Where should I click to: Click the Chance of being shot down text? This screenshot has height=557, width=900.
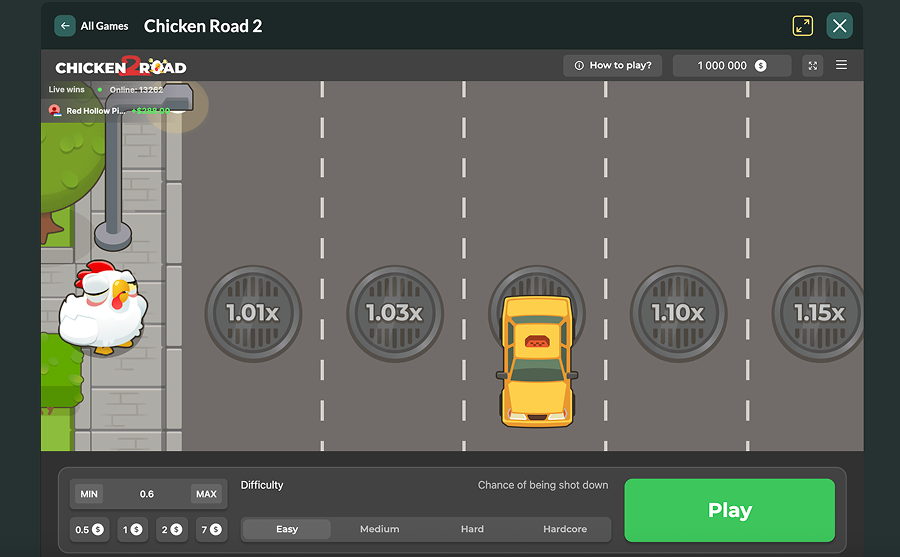click(x=543, y=485)
